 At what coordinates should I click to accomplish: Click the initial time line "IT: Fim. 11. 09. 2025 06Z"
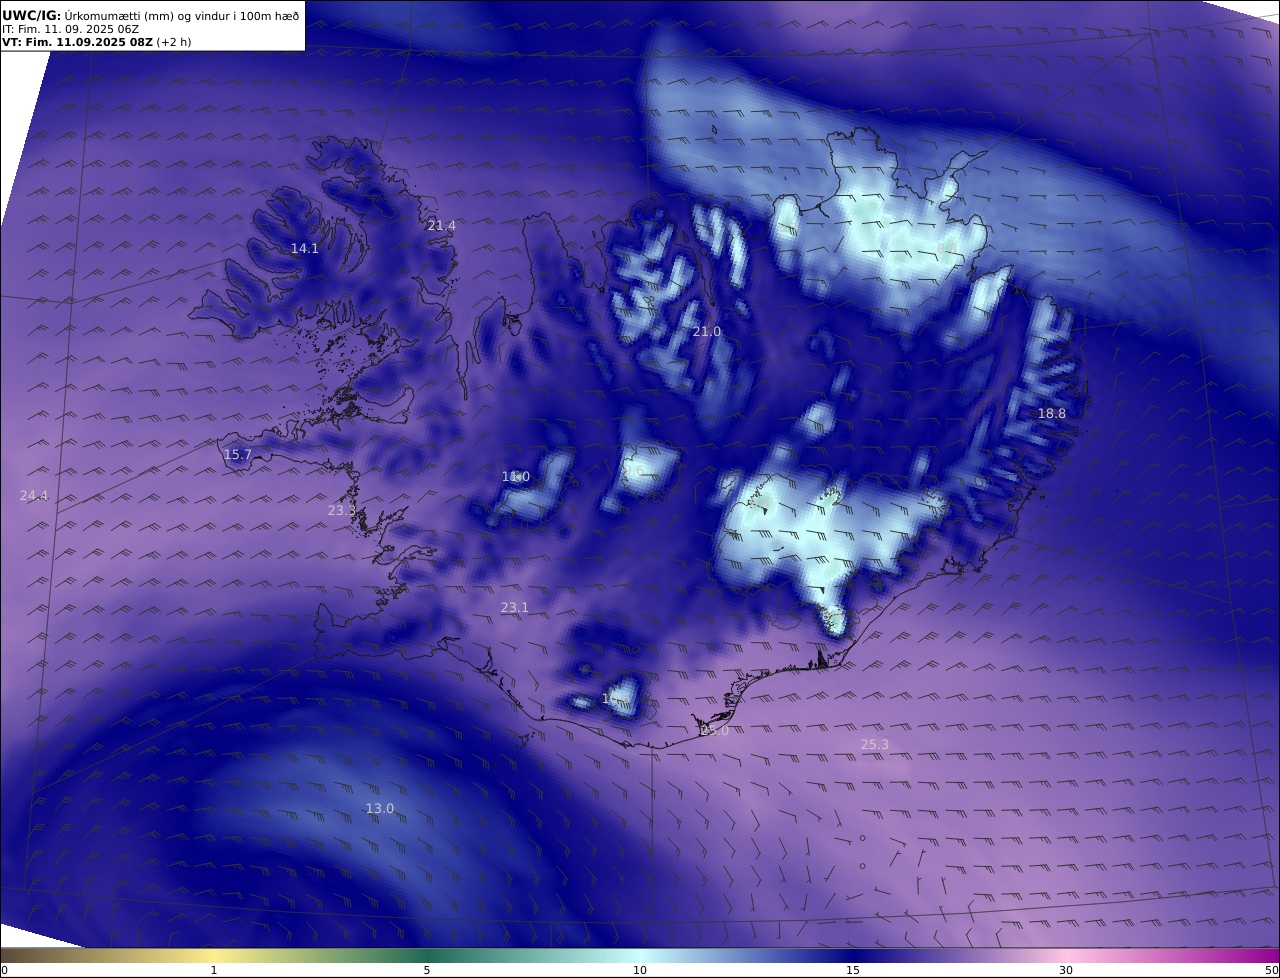70,29
